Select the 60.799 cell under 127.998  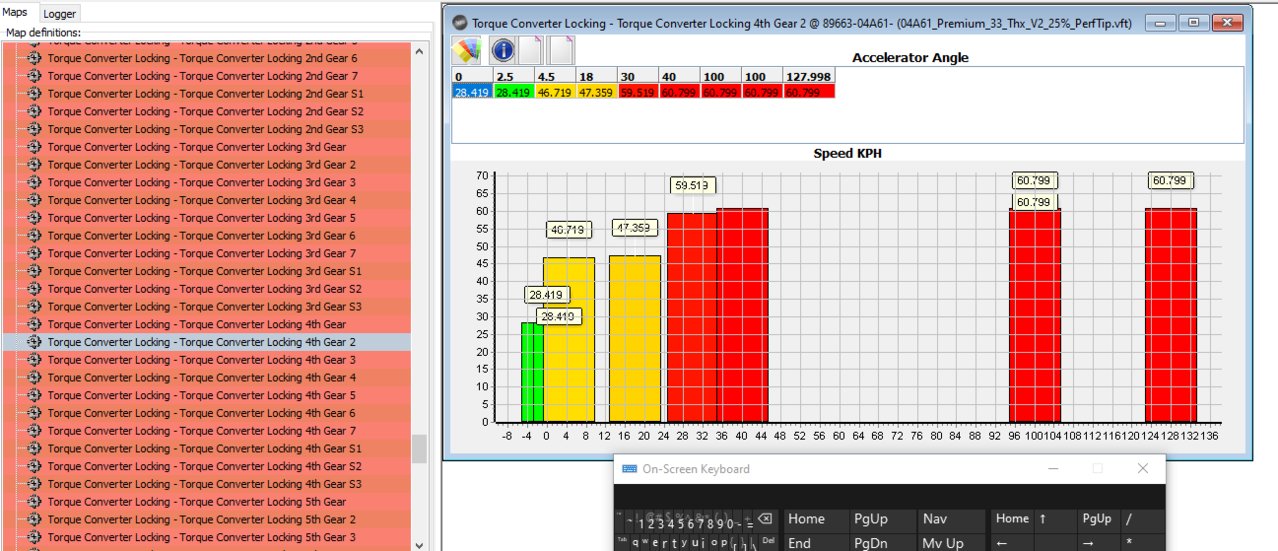(808, 91)
